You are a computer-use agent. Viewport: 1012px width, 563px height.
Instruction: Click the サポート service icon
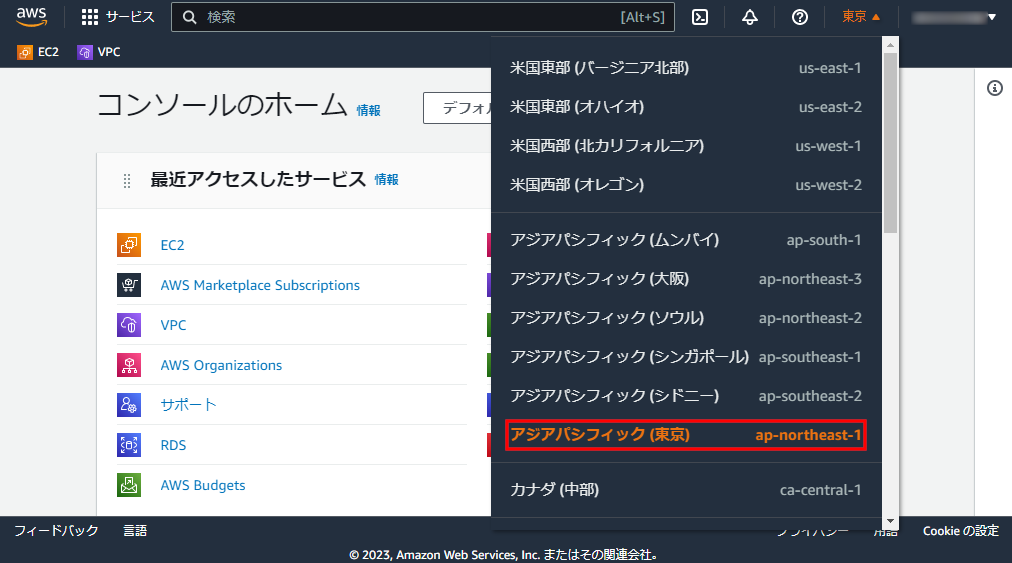tap(129, 405)
